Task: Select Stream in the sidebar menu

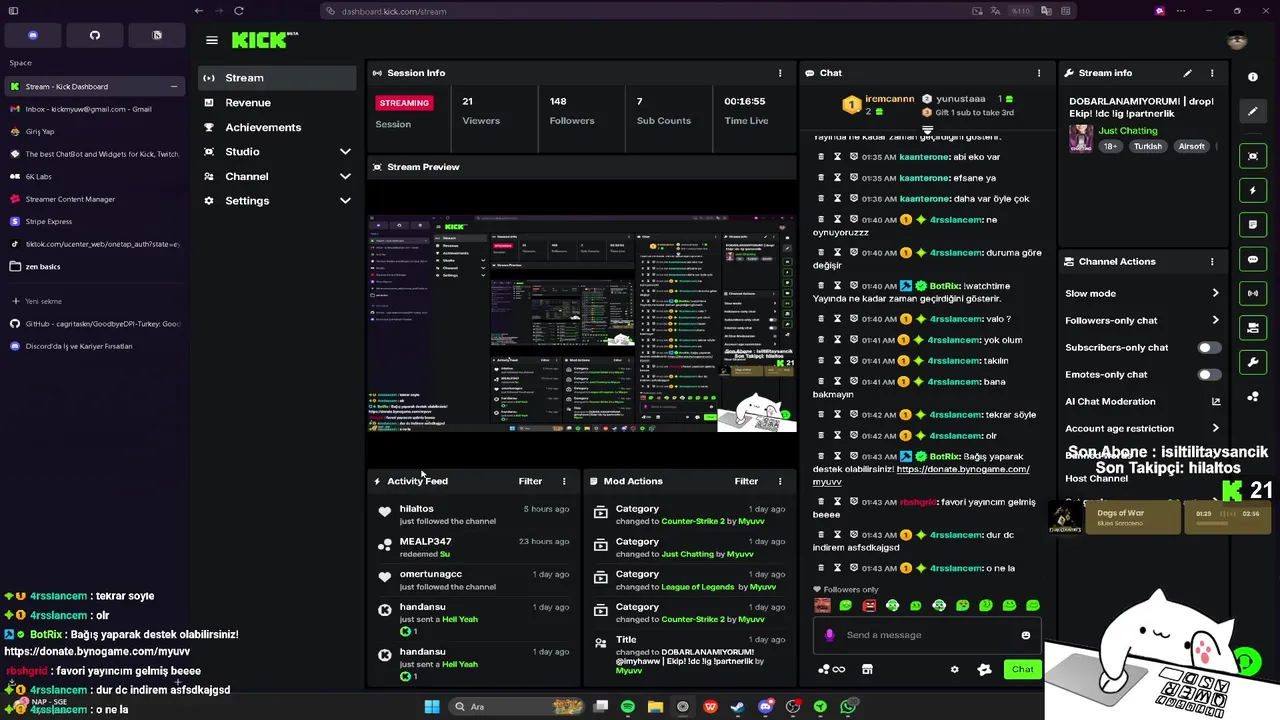Action: [277, 78]
